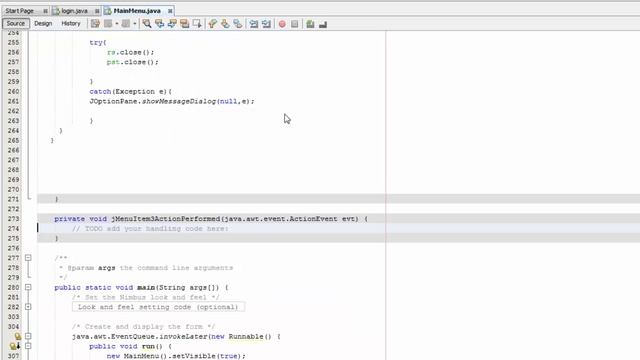Click the Find Selection magnifier icon
Viewport: 640px width, 360px height.
pos(147,24)
